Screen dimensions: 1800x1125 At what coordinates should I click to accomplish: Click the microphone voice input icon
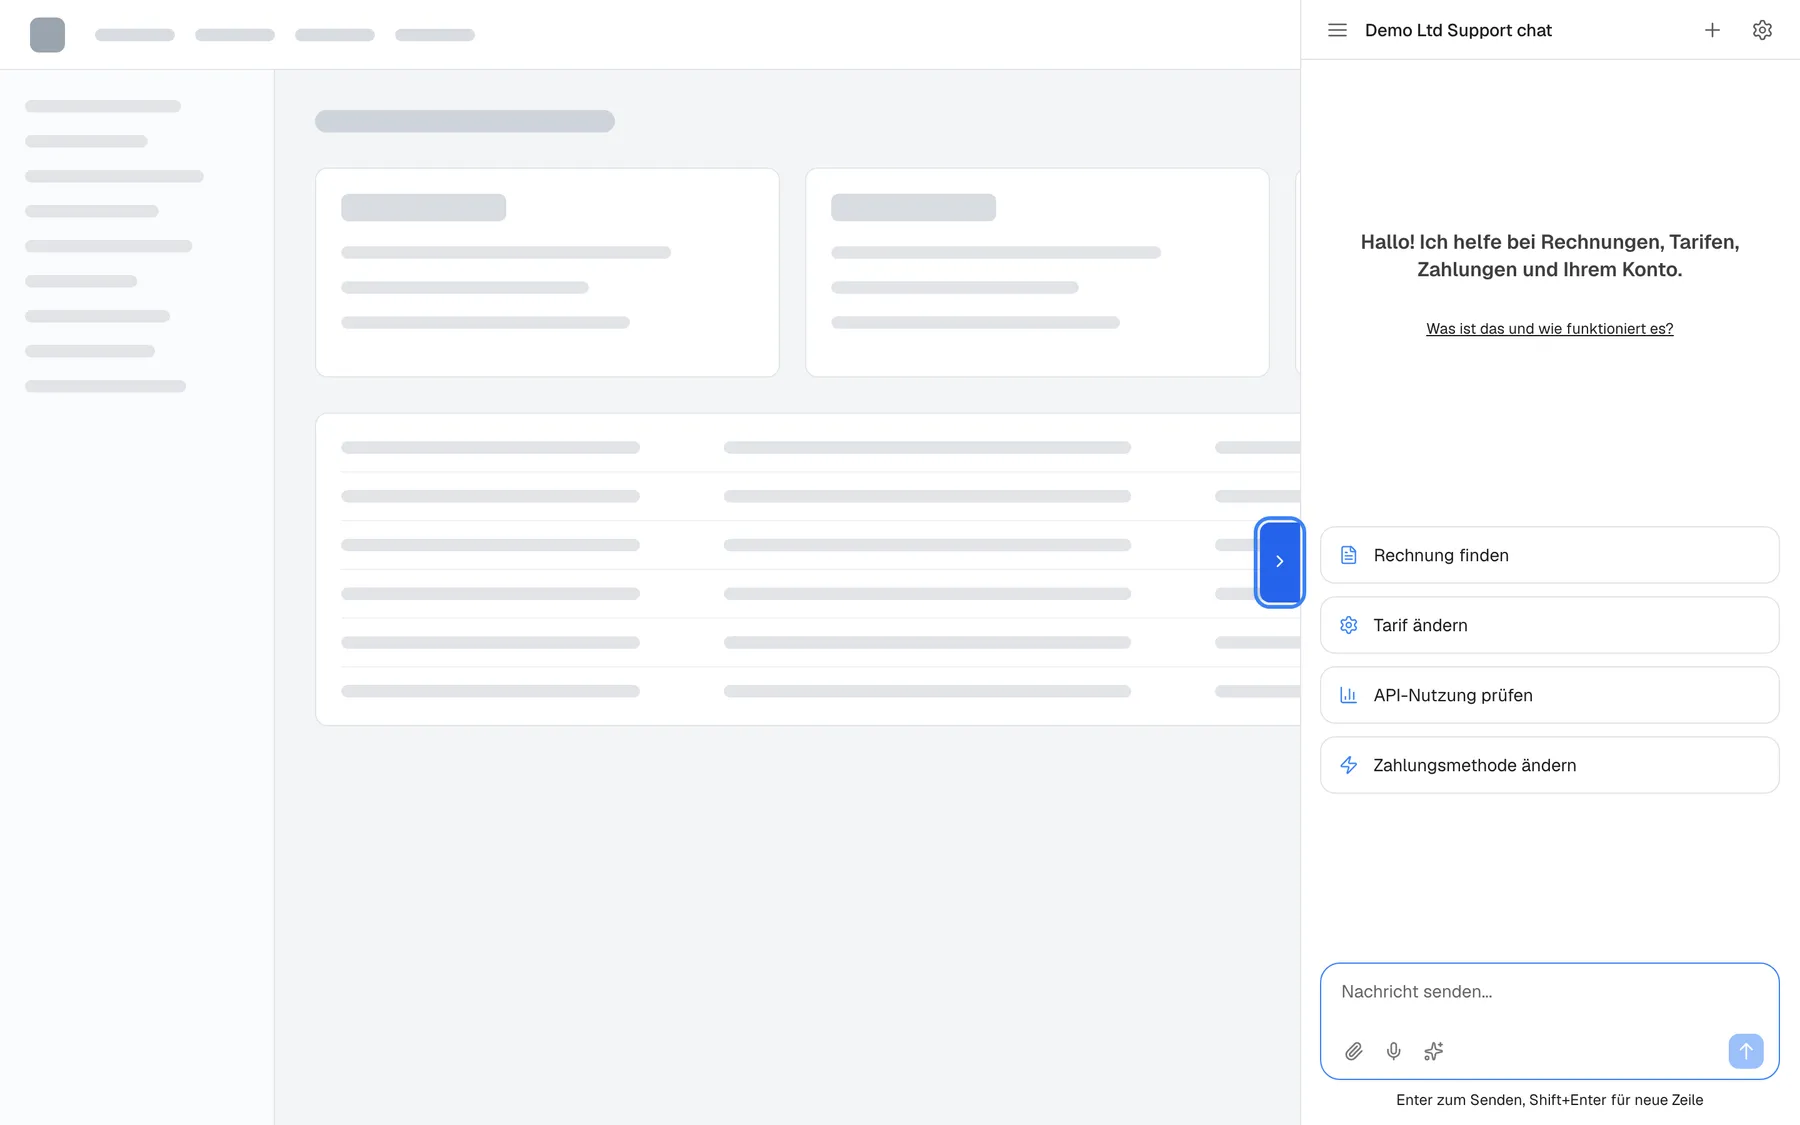[1393, 1051]
